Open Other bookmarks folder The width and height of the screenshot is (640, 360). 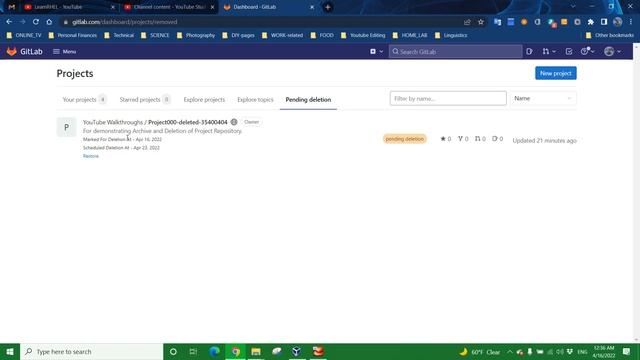(x=610, y=36)
